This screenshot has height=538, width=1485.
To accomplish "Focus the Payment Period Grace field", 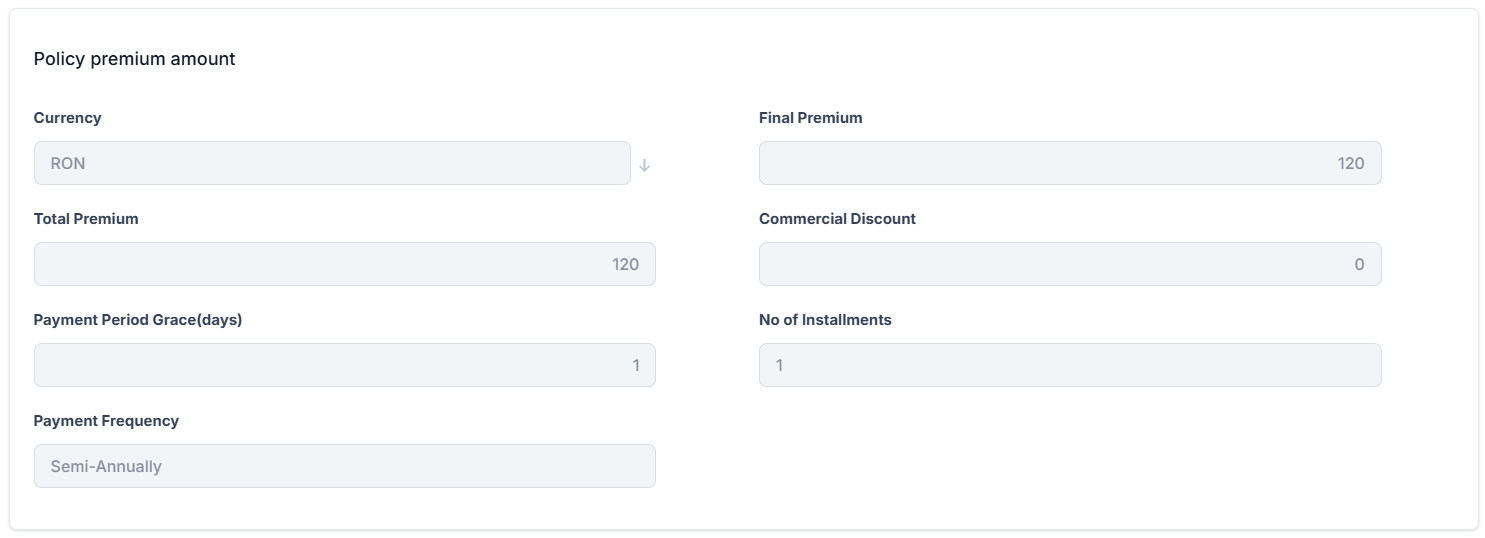I will [x=344, y=365].
